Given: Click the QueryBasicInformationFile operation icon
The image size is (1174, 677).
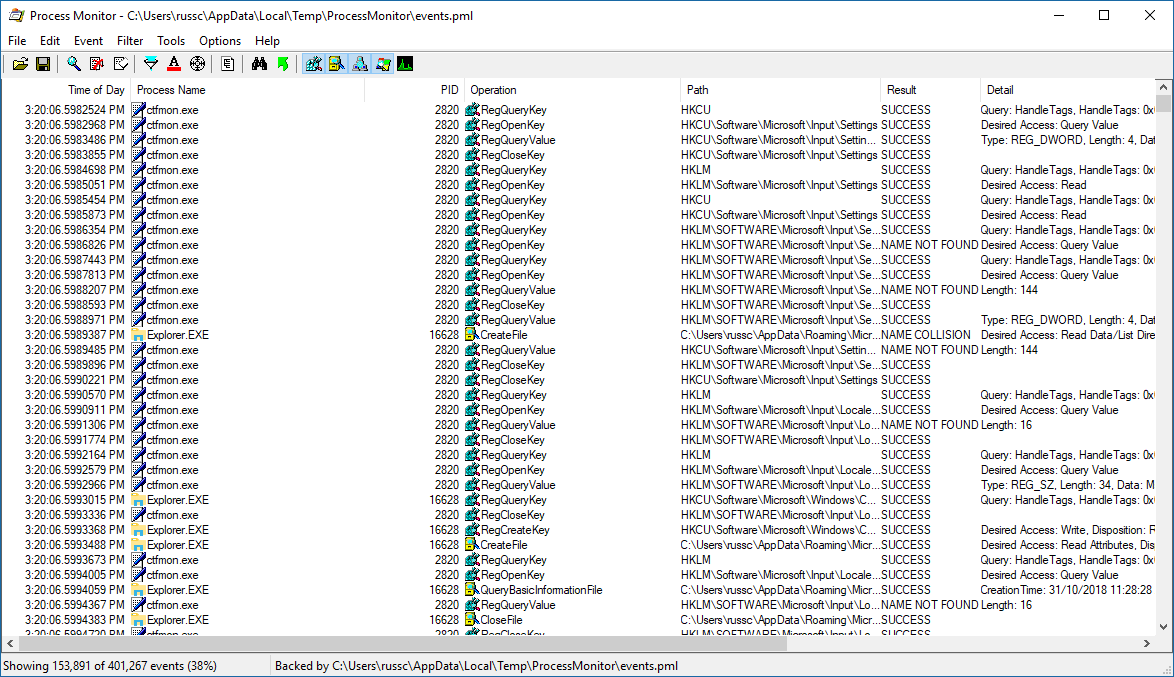Looking at the screenshot, I should pos(472,590).
